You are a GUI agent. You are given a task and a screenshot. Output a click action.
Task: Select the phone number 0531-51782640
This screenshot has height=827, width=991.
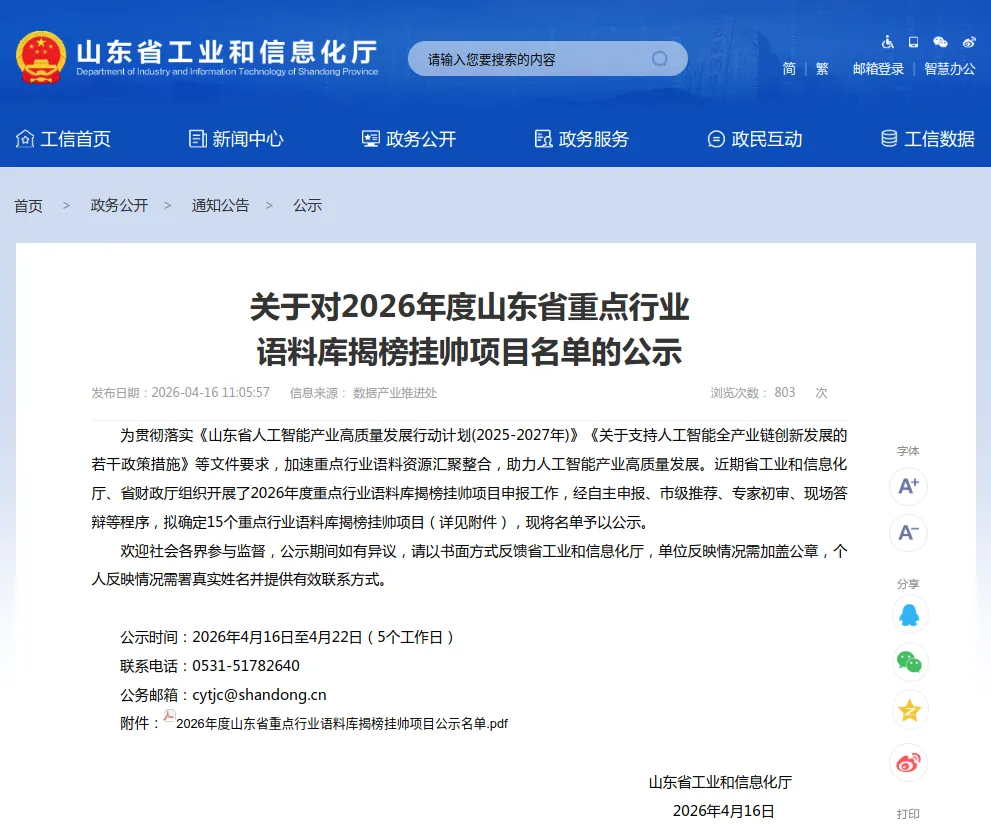pyautogui.click(x=246, y=666)
